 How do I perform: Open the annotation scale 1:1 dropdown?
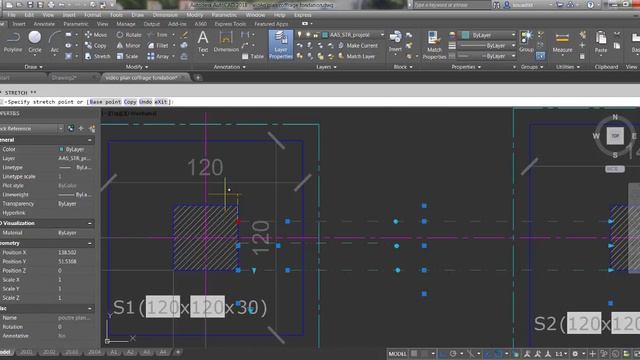tap(561, 353)
